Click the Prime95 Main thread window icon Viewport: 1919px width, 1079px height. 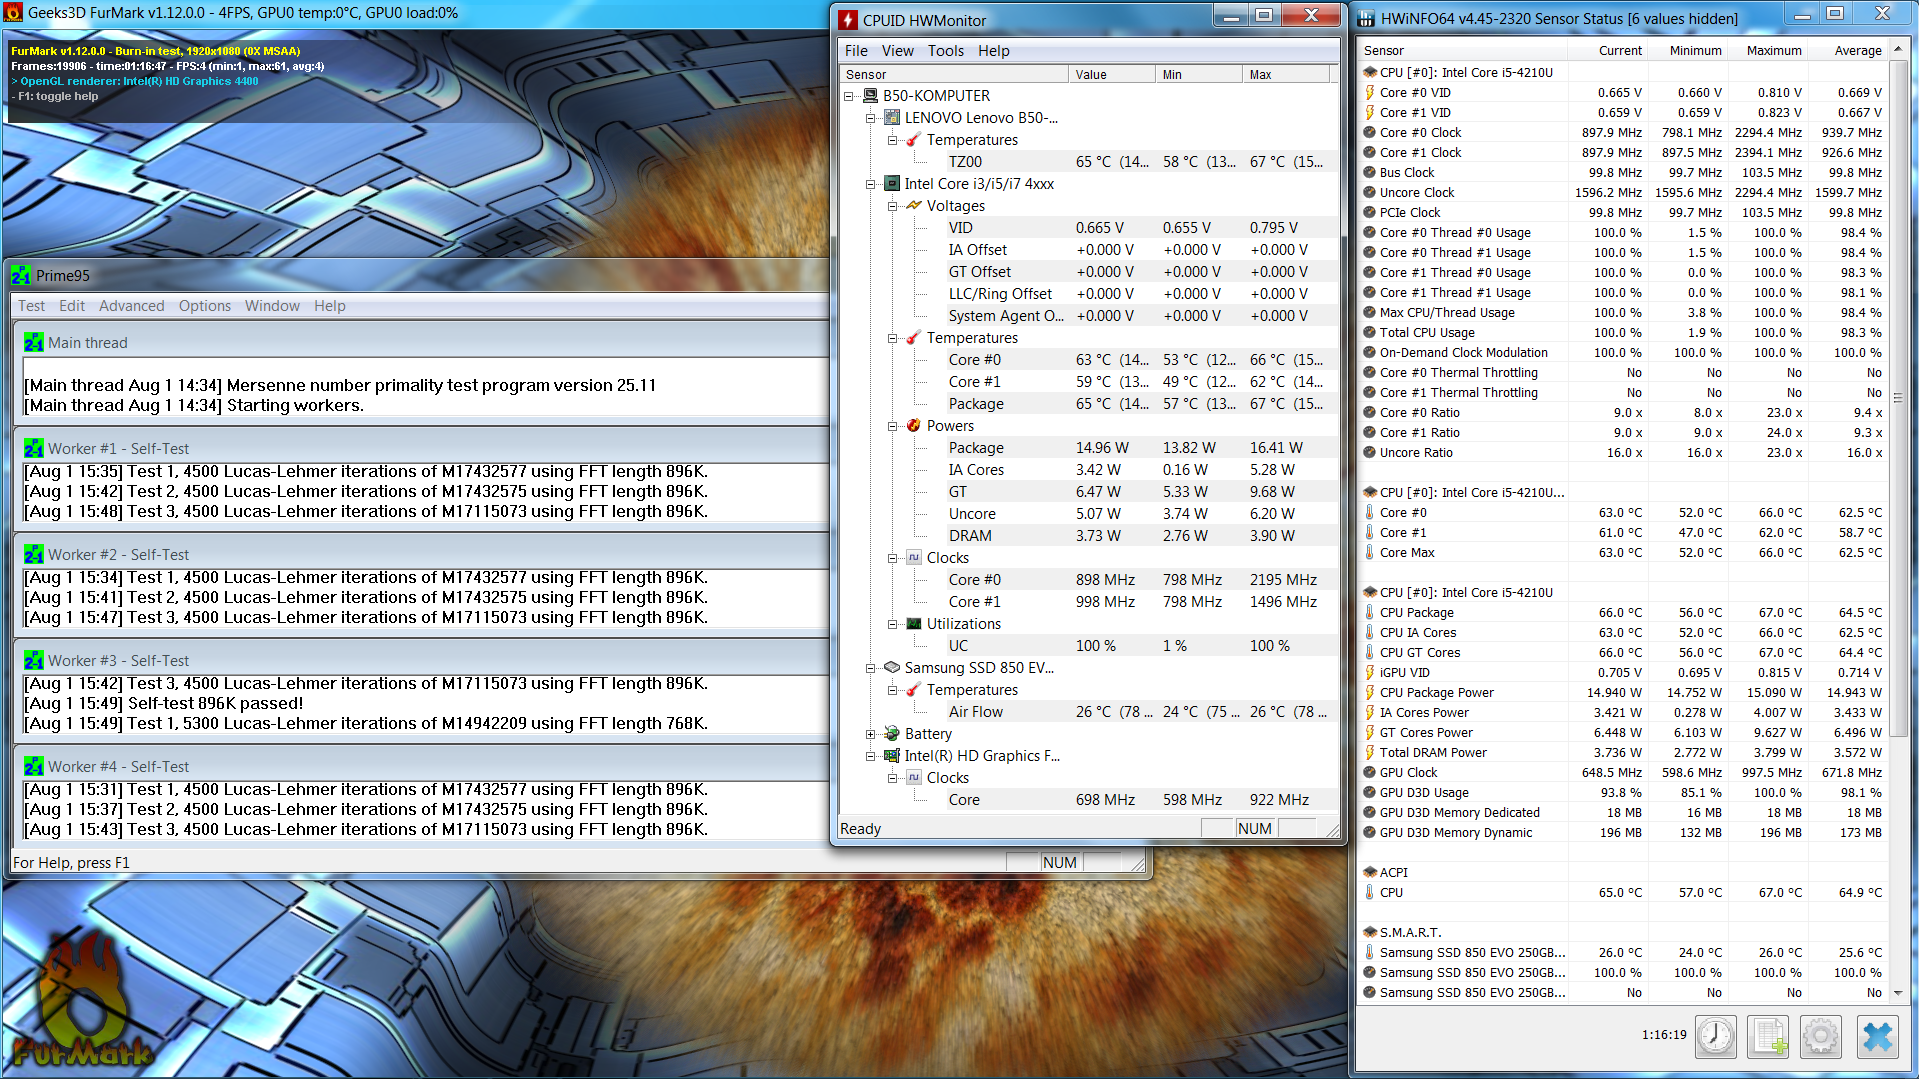34,343
